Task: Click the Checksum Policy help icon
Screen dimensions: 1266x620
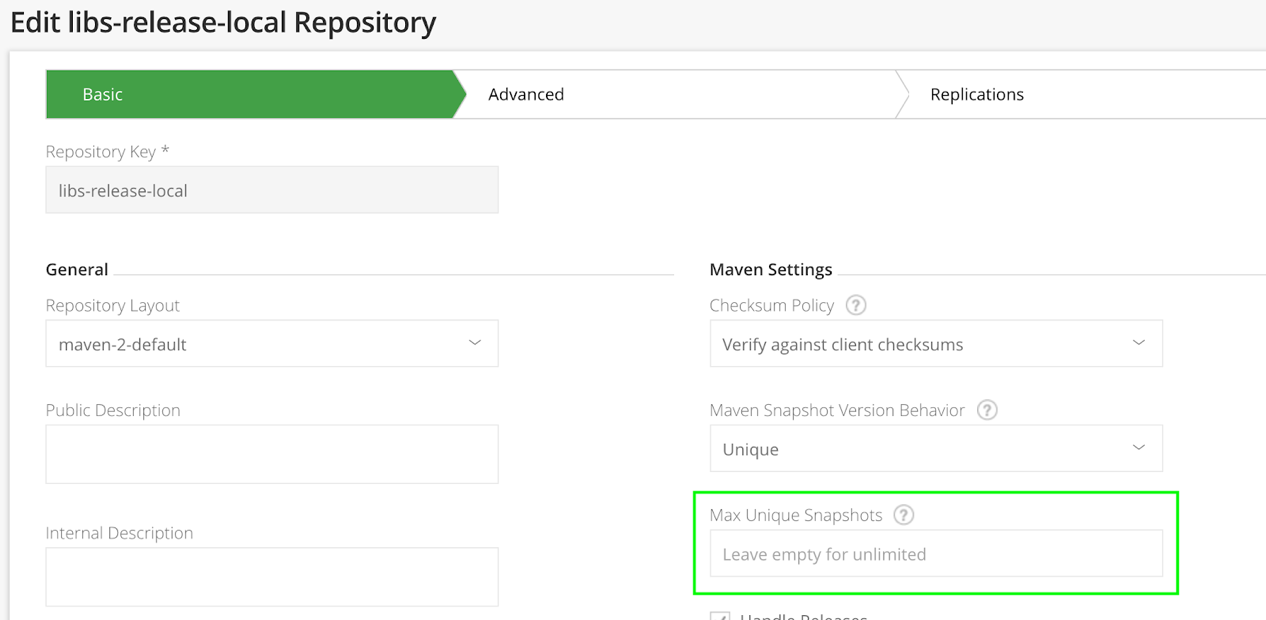Action: tap(856, 305)
